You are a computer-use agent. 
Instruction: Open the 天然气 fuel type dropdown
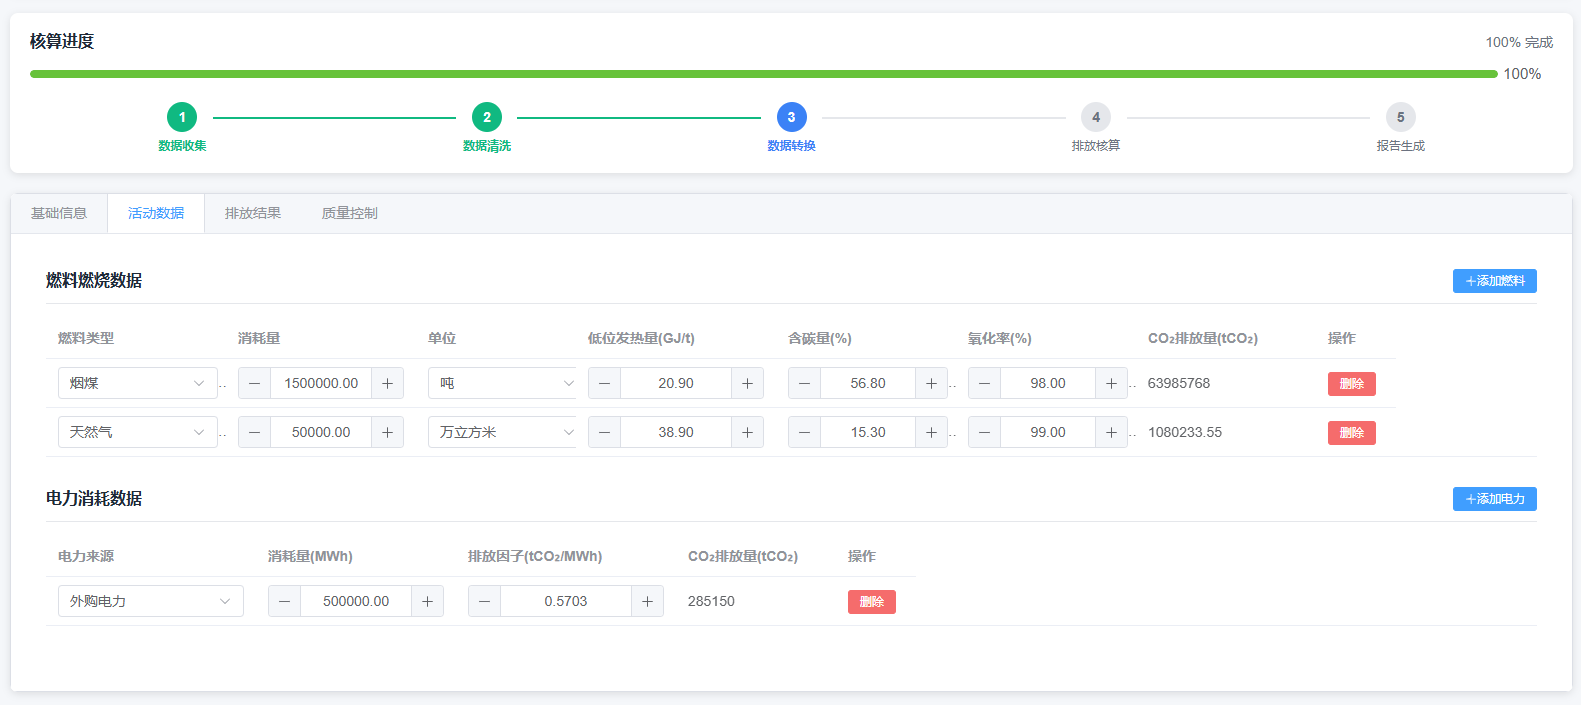tap(138, 432)
